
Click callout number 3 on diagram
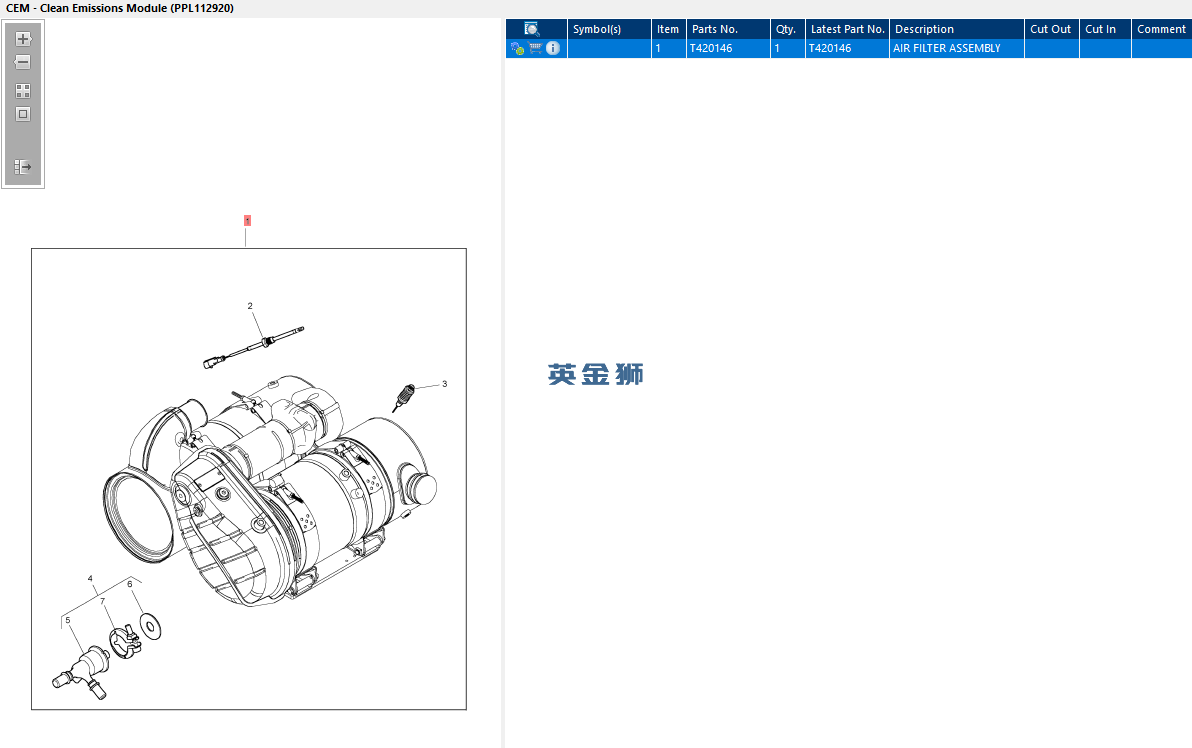(445, 384)
